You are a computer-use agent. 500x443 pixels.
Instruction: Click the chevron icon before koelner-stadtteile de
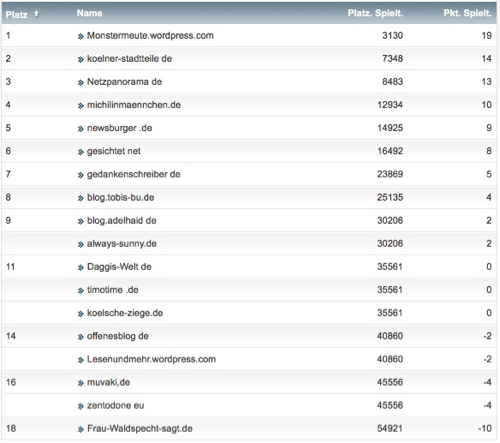[80, 60]
